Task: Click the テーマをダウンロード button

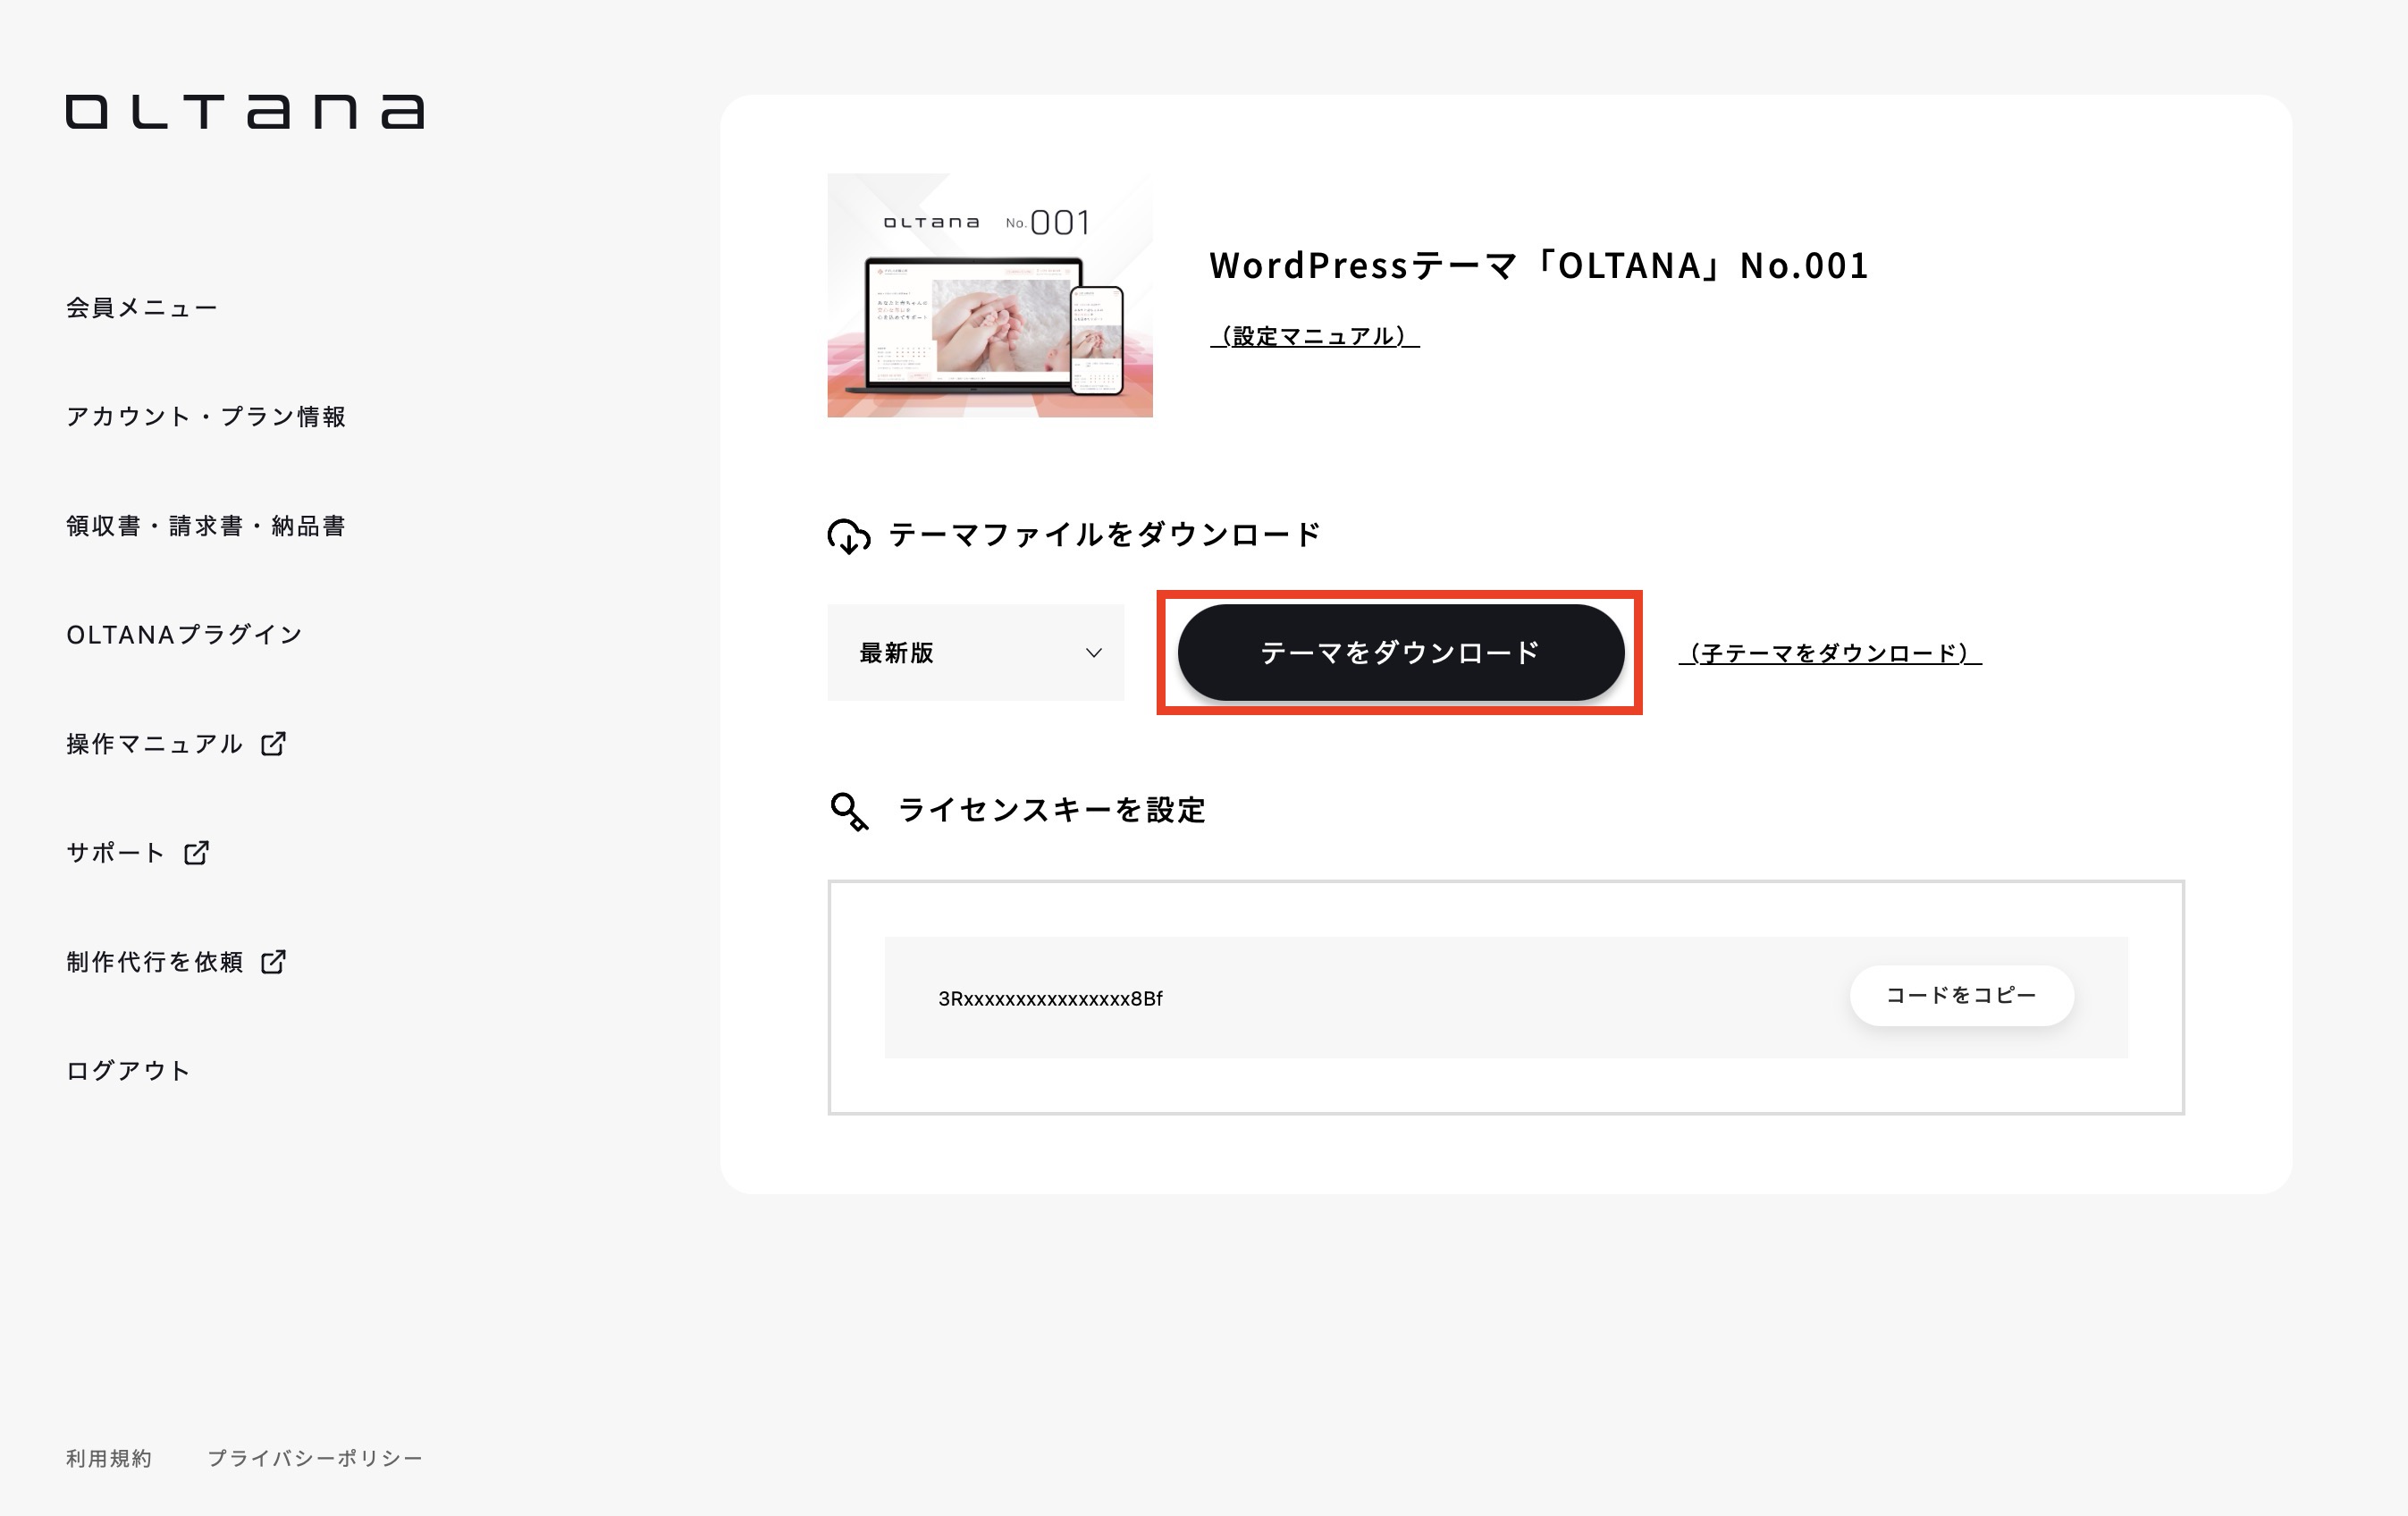Action: pos(1400,652)
